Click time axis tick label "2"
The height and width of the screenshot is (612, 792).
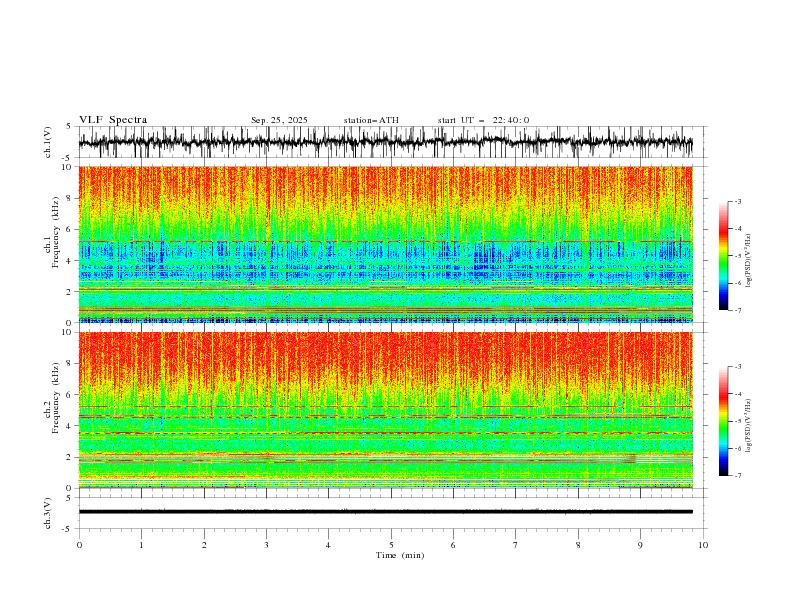204,545
